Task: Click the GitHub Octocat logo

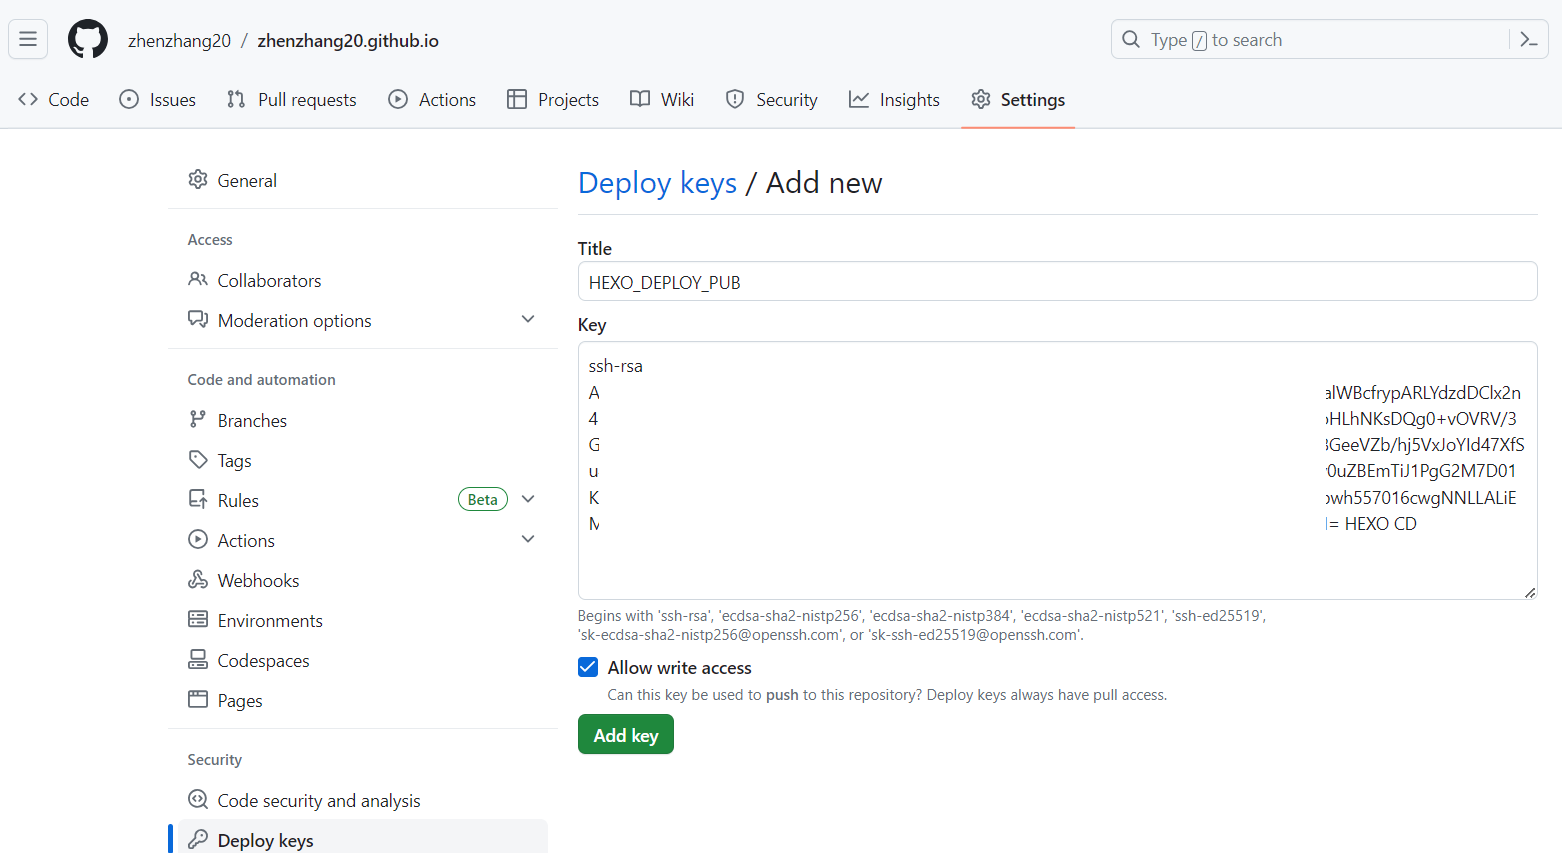Action: [x=88, y=39]
